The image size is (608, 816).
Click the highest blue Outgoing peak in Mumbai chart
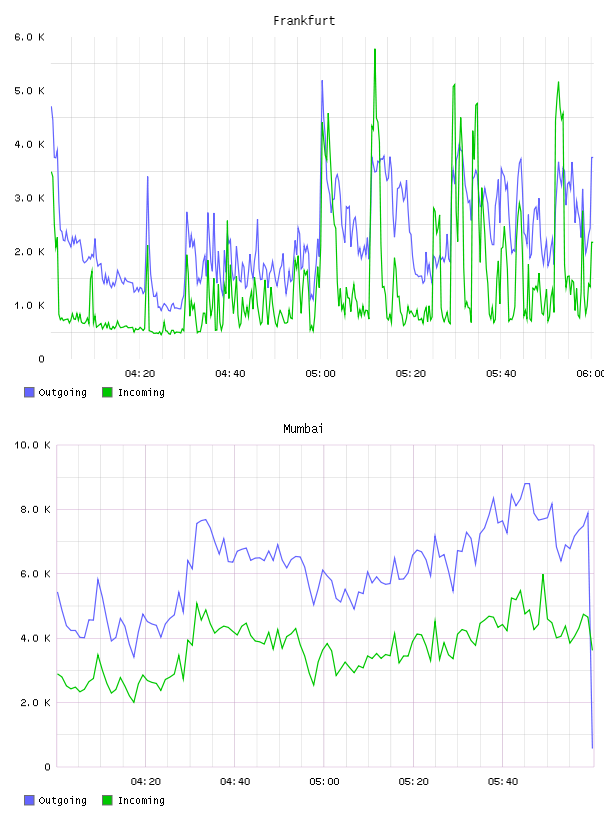tap(527, 484)
